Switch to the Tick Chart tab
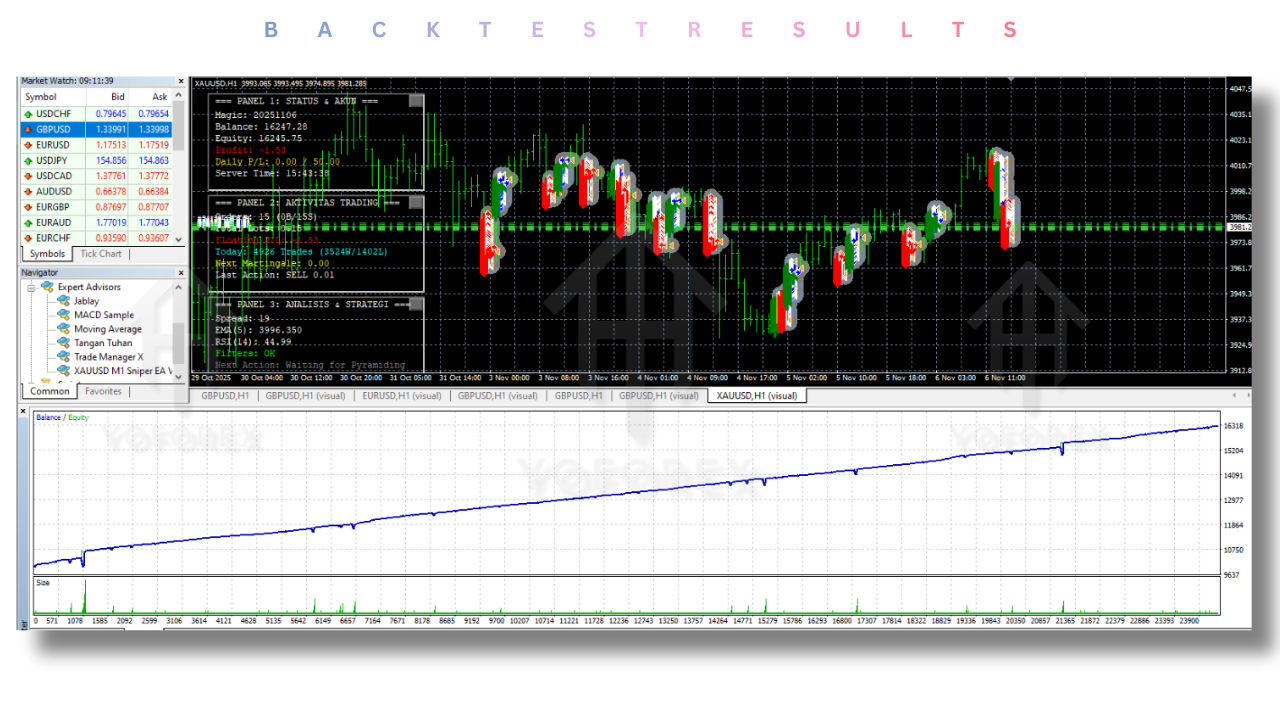This screenshot has width=1280, height=720. coord(100,253)
